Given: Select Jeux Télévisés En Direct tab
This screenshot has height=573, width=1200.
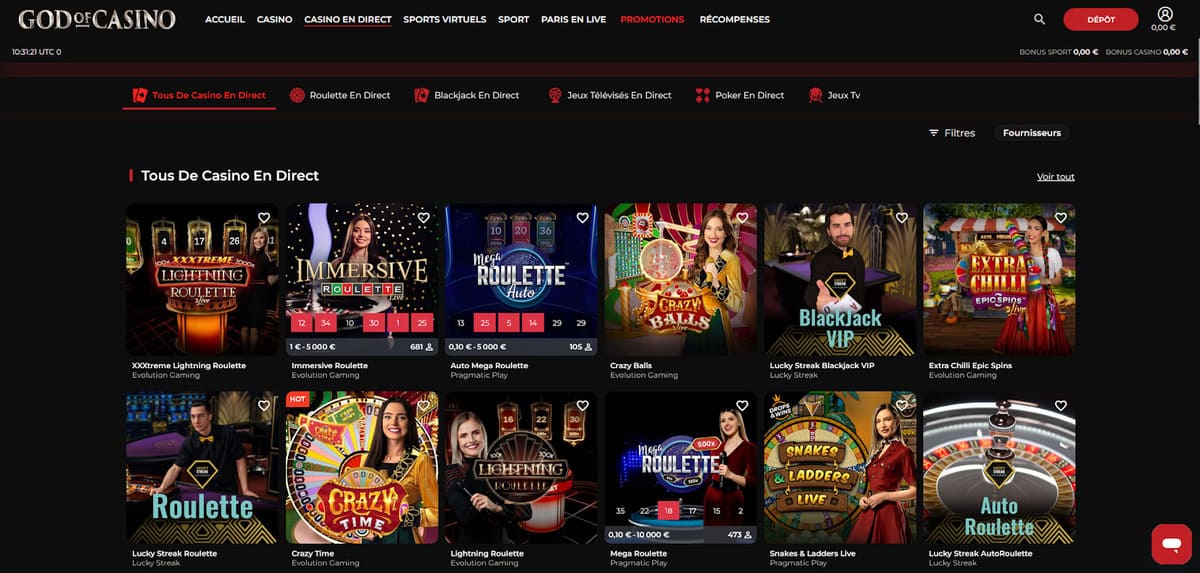Looking at the screenshot, I should (x=609, y=95).
